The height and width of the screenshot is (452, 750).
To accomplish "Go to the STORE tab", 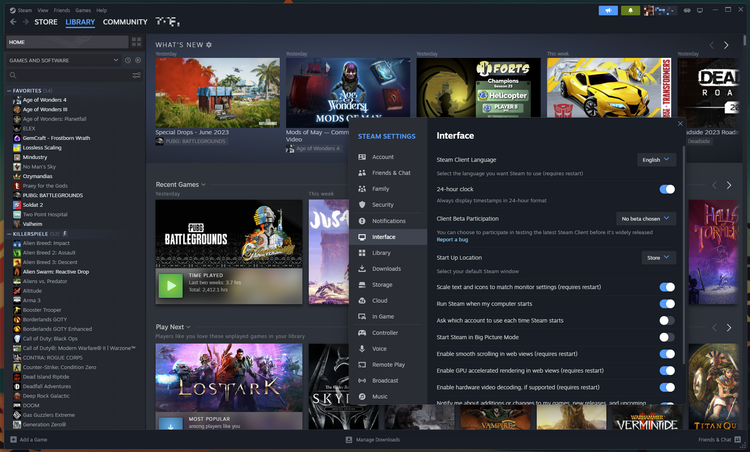I will coord(45,22).
